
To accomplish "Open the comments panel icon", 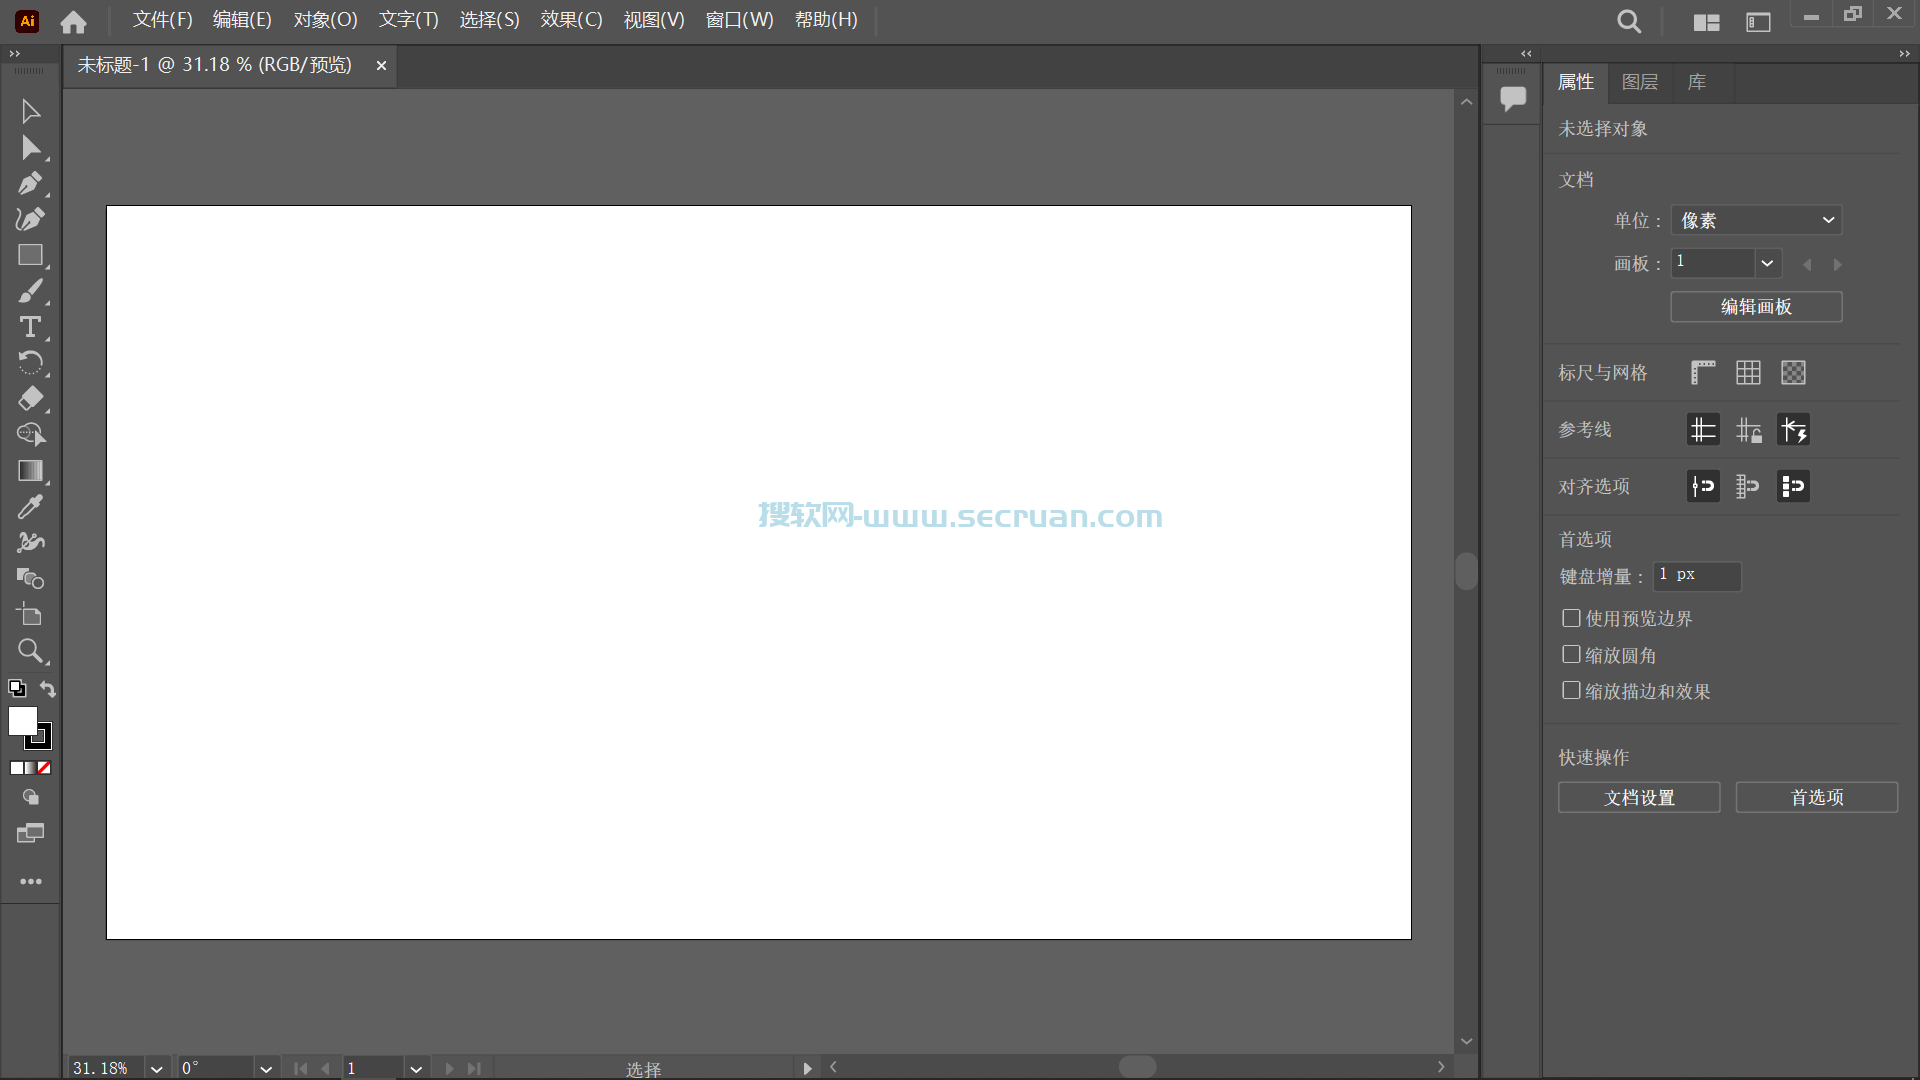I will [x=1513, y=98].
